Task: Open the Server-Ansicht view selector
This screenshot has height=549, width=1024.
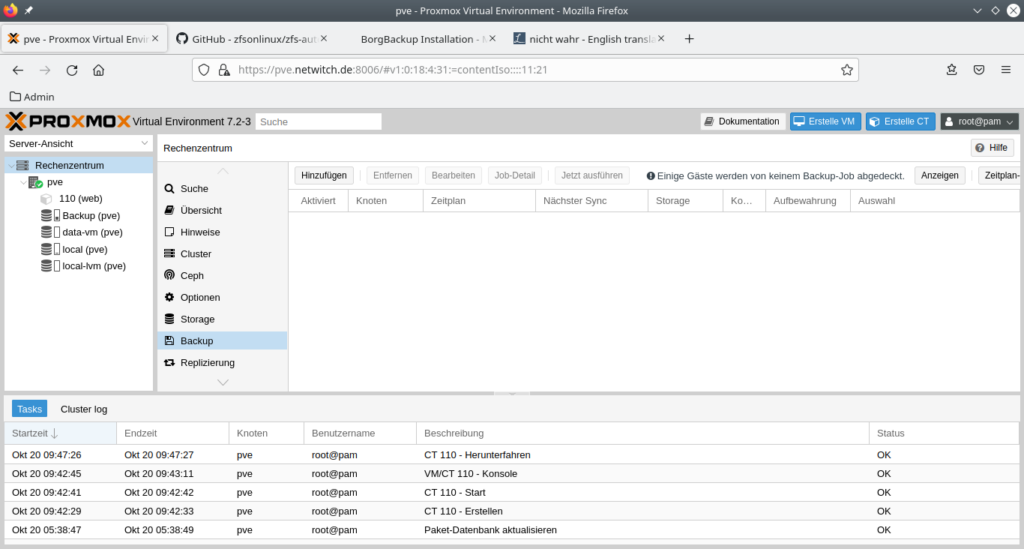Action: pos(78,144)
